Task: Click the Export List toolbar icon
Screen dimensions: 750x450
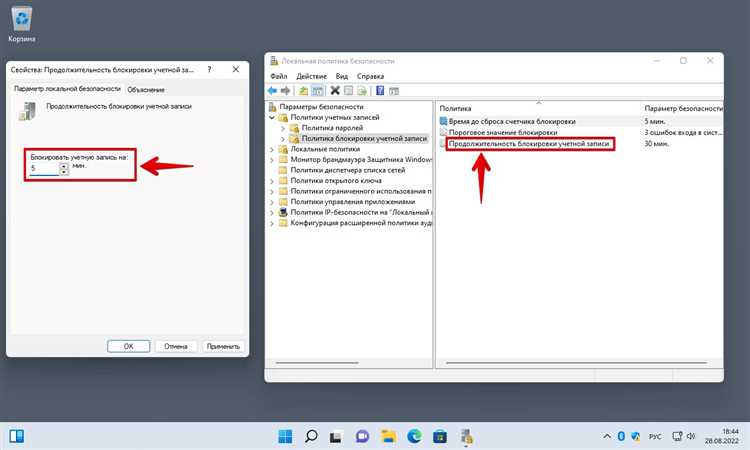Action: pos(362,91)
